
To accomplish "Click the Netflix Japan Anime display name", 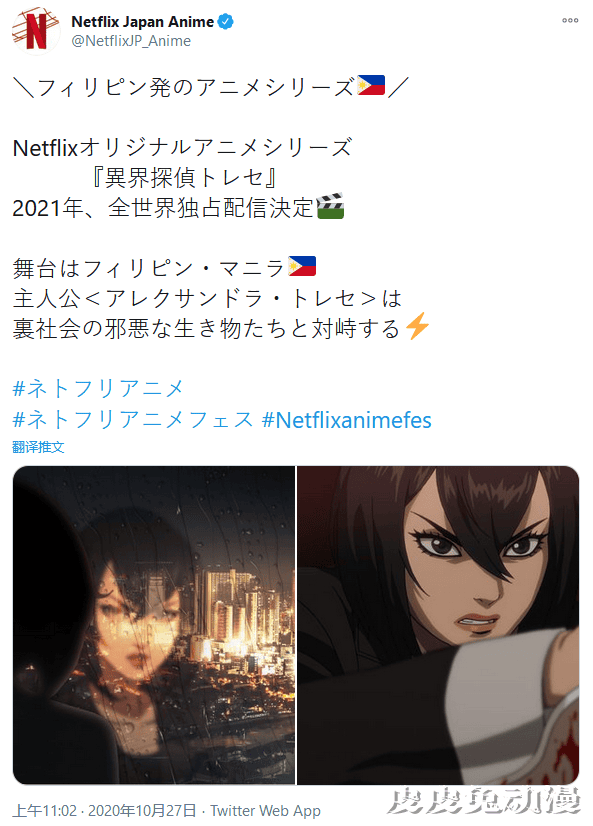I will coord(142,22).
